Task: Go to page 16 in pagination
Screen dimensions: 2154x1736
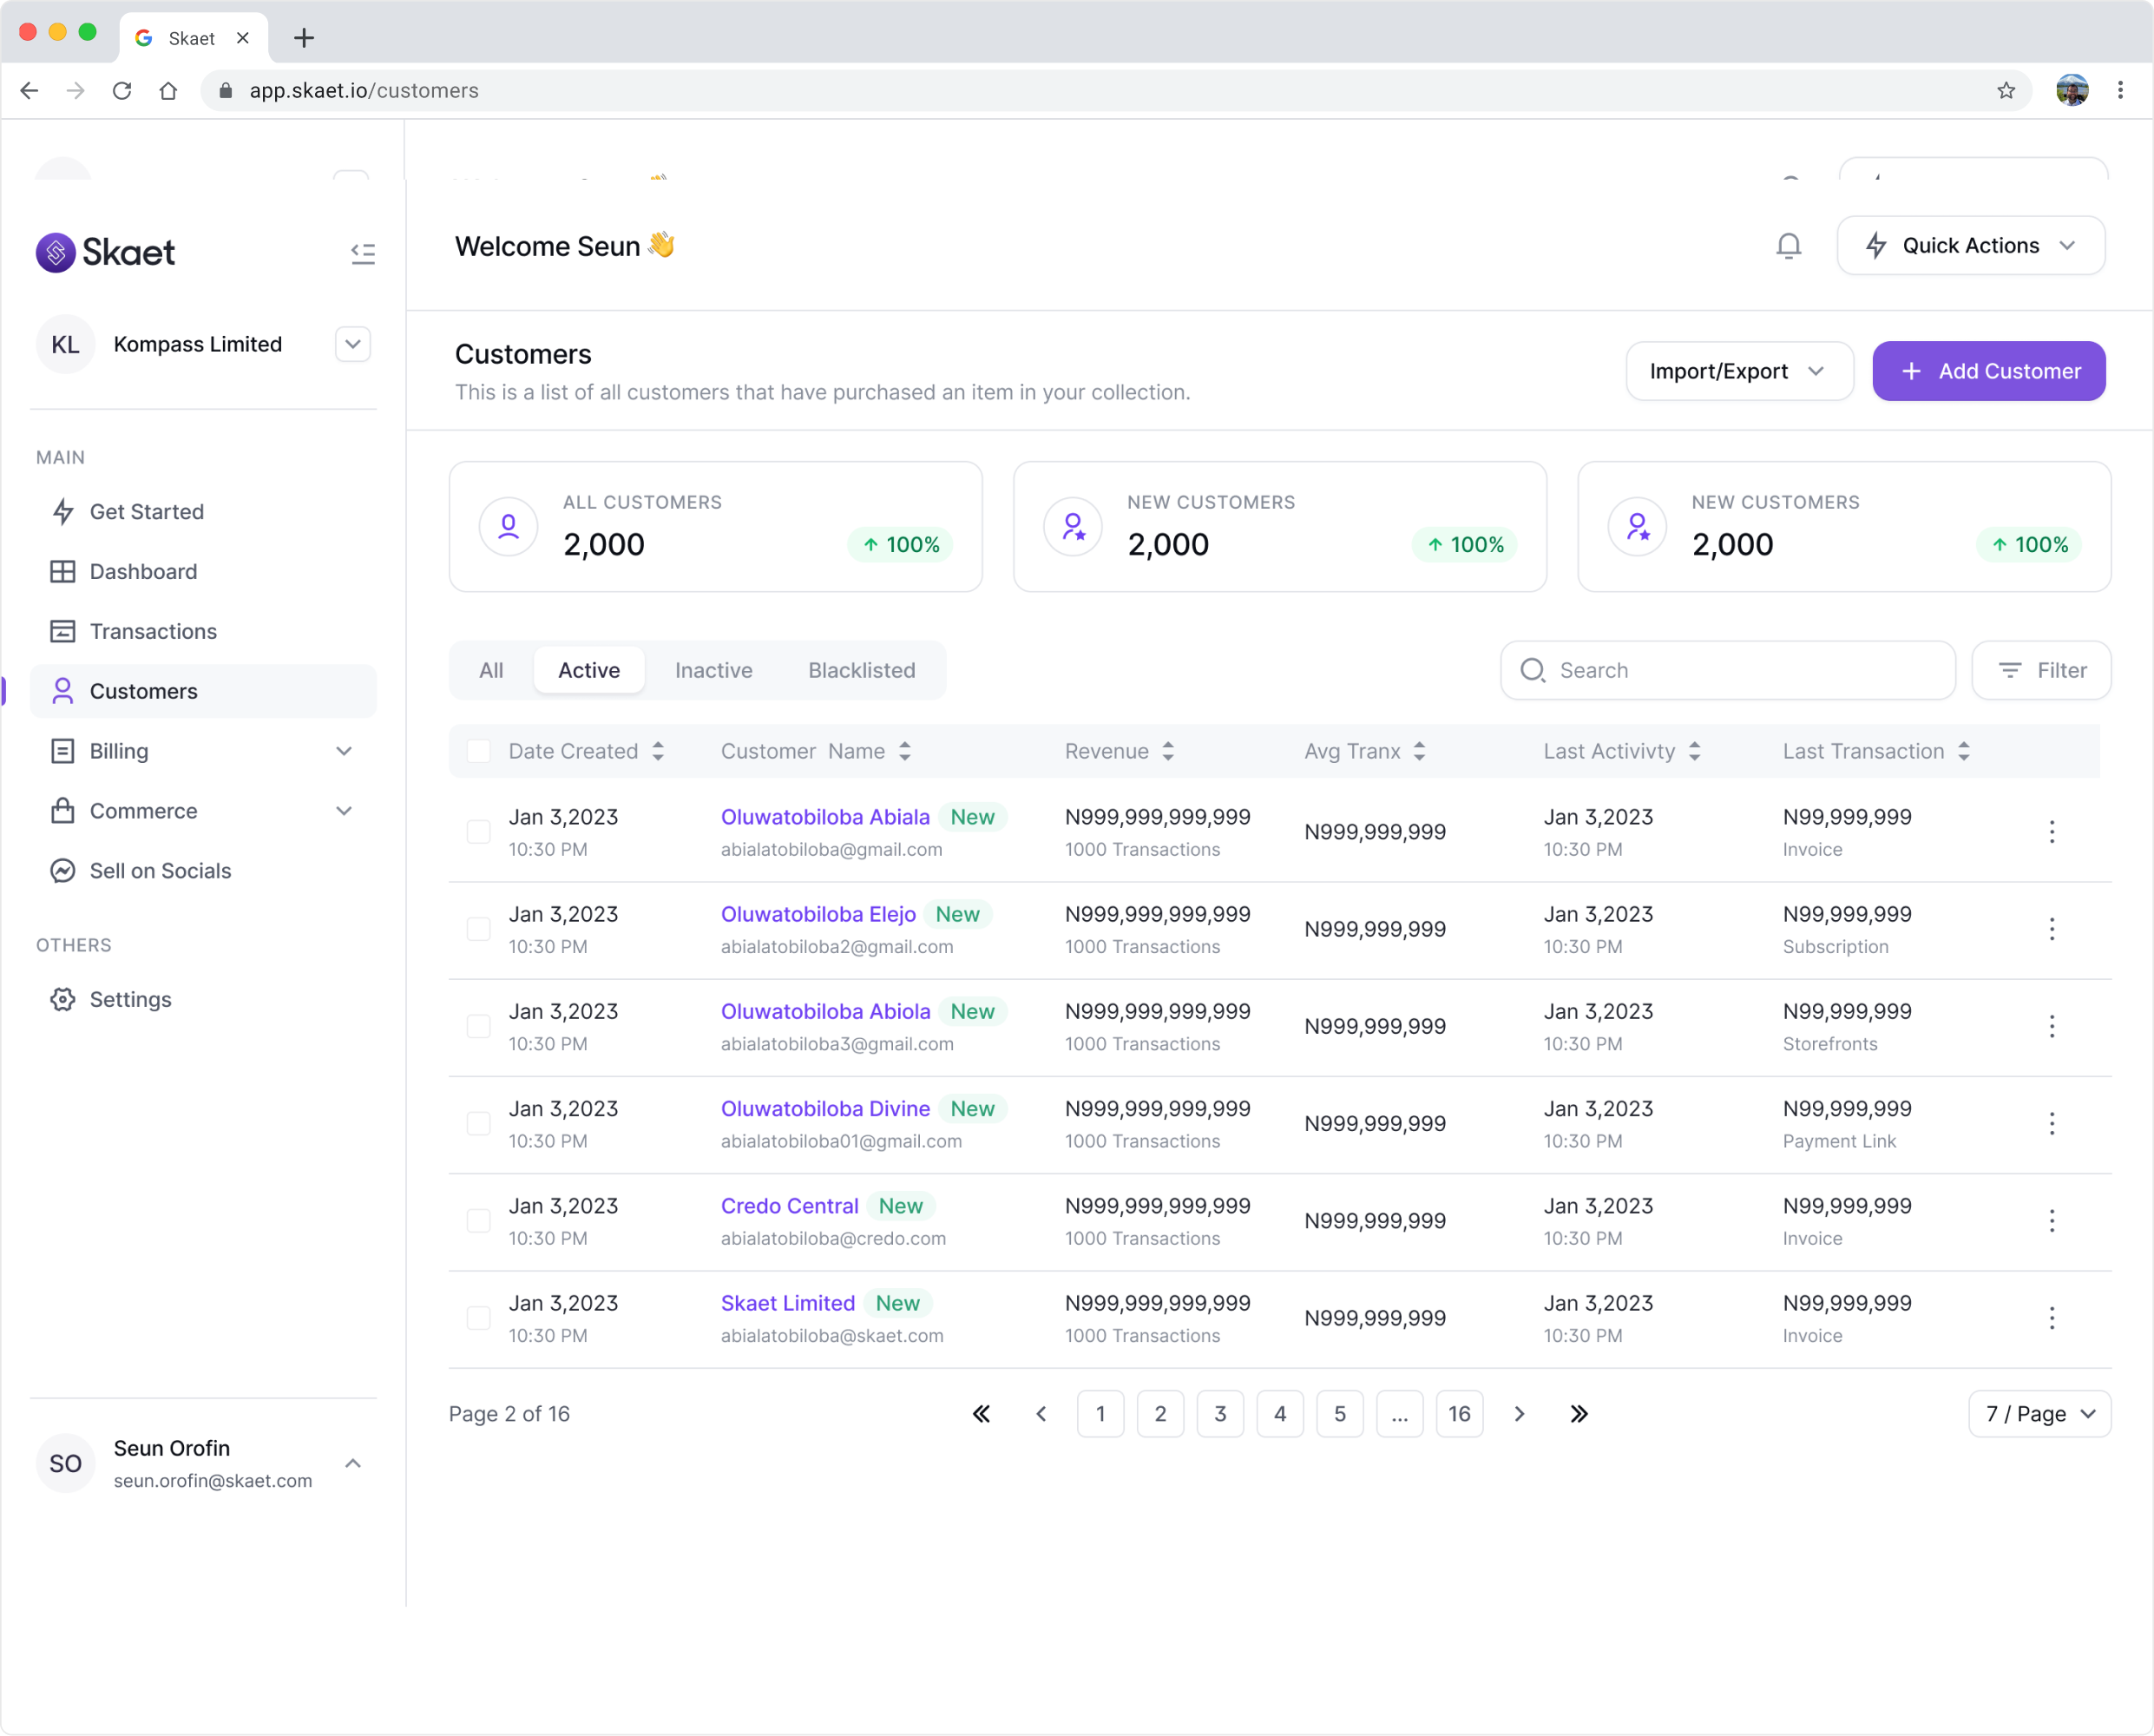Action: (1458, 1413)
